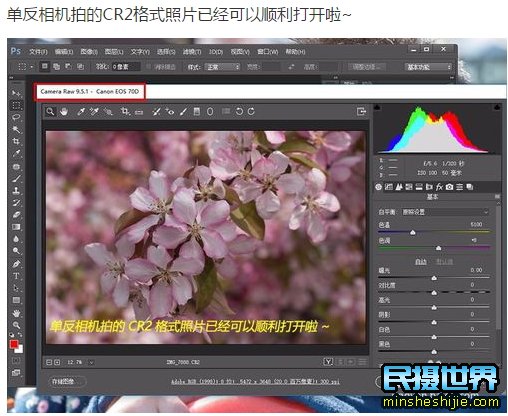The height and width of the screenshot is (416, 508).
Task: Select the Color Sampler tool
Action: [x=94, y=111]
